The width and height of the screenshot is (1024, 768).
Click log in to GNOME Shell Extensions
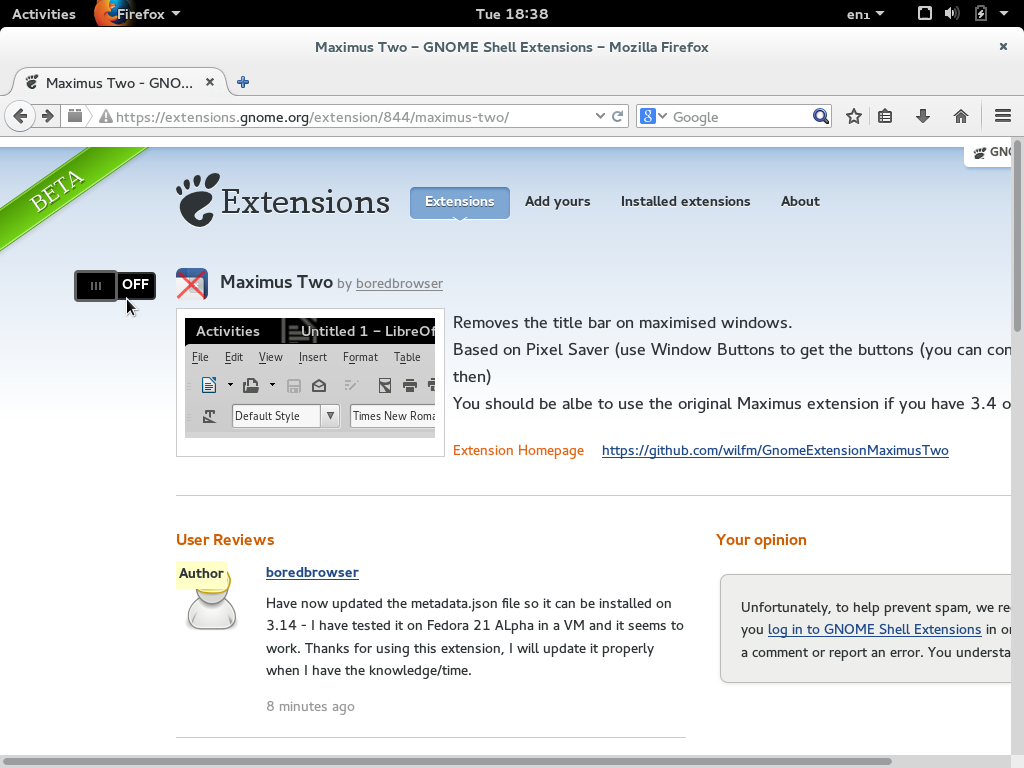coord(874,629)
